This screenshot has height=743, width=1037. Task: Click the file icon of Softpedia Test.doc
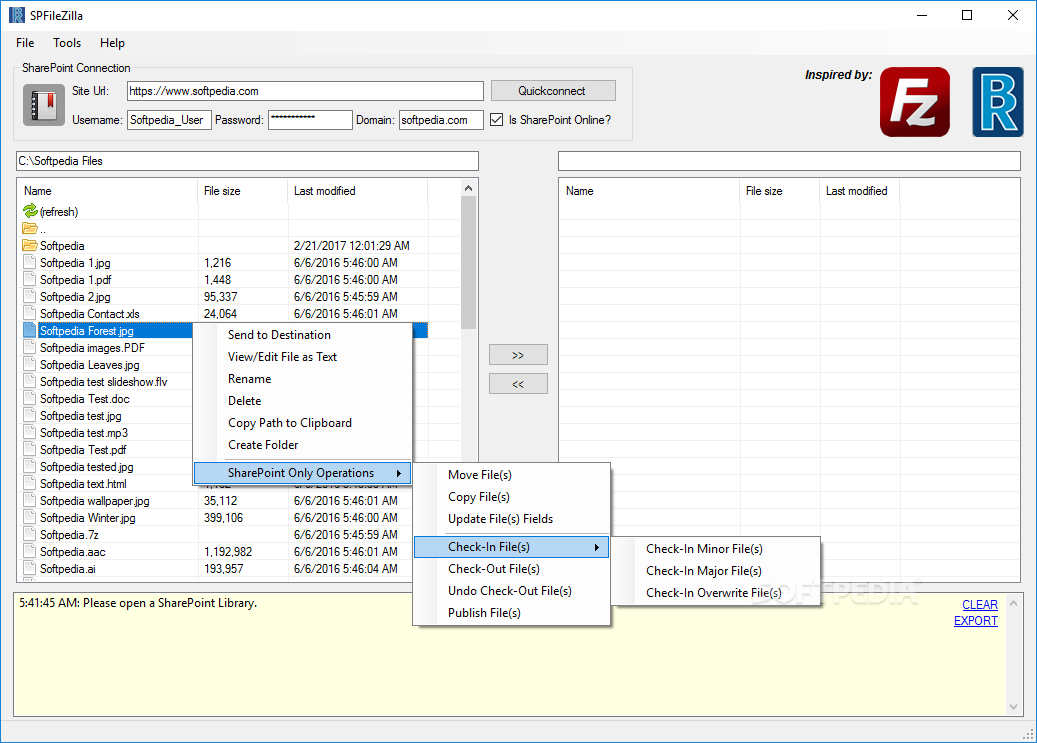point(29,398)
